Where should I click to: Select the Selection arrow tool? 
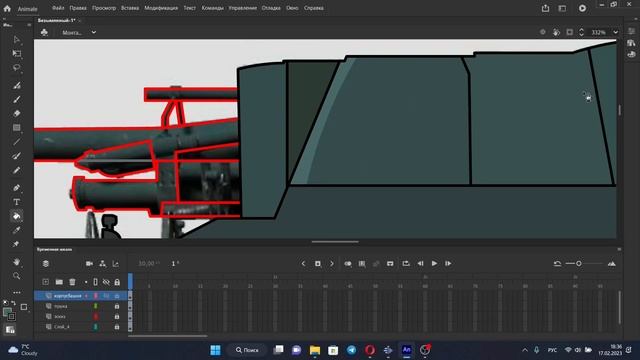pyautogui.click(x=16, y=40)
